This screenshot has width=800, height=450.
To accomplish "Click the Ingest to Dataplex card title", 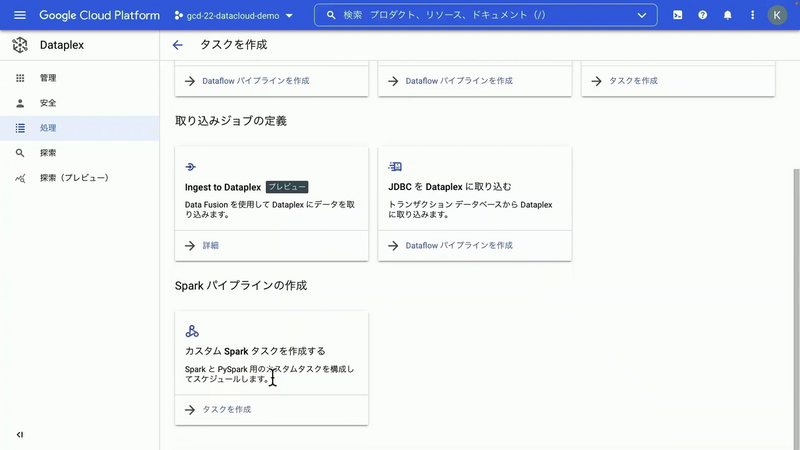I will (x=223, y=187).
